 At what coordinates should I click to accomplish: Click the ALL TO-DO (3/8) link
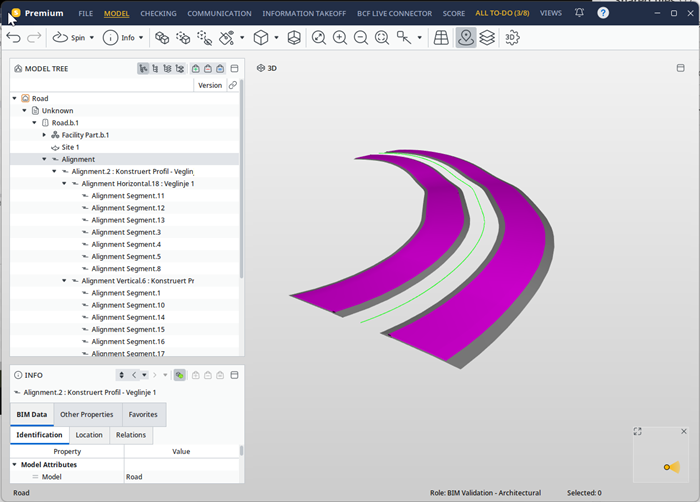(502, 13)
